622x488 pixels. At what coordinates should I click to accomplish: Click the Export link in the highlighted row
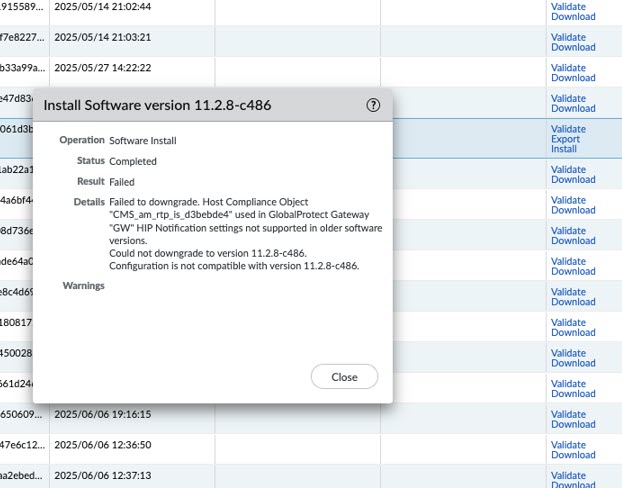[x=565, y=139]
